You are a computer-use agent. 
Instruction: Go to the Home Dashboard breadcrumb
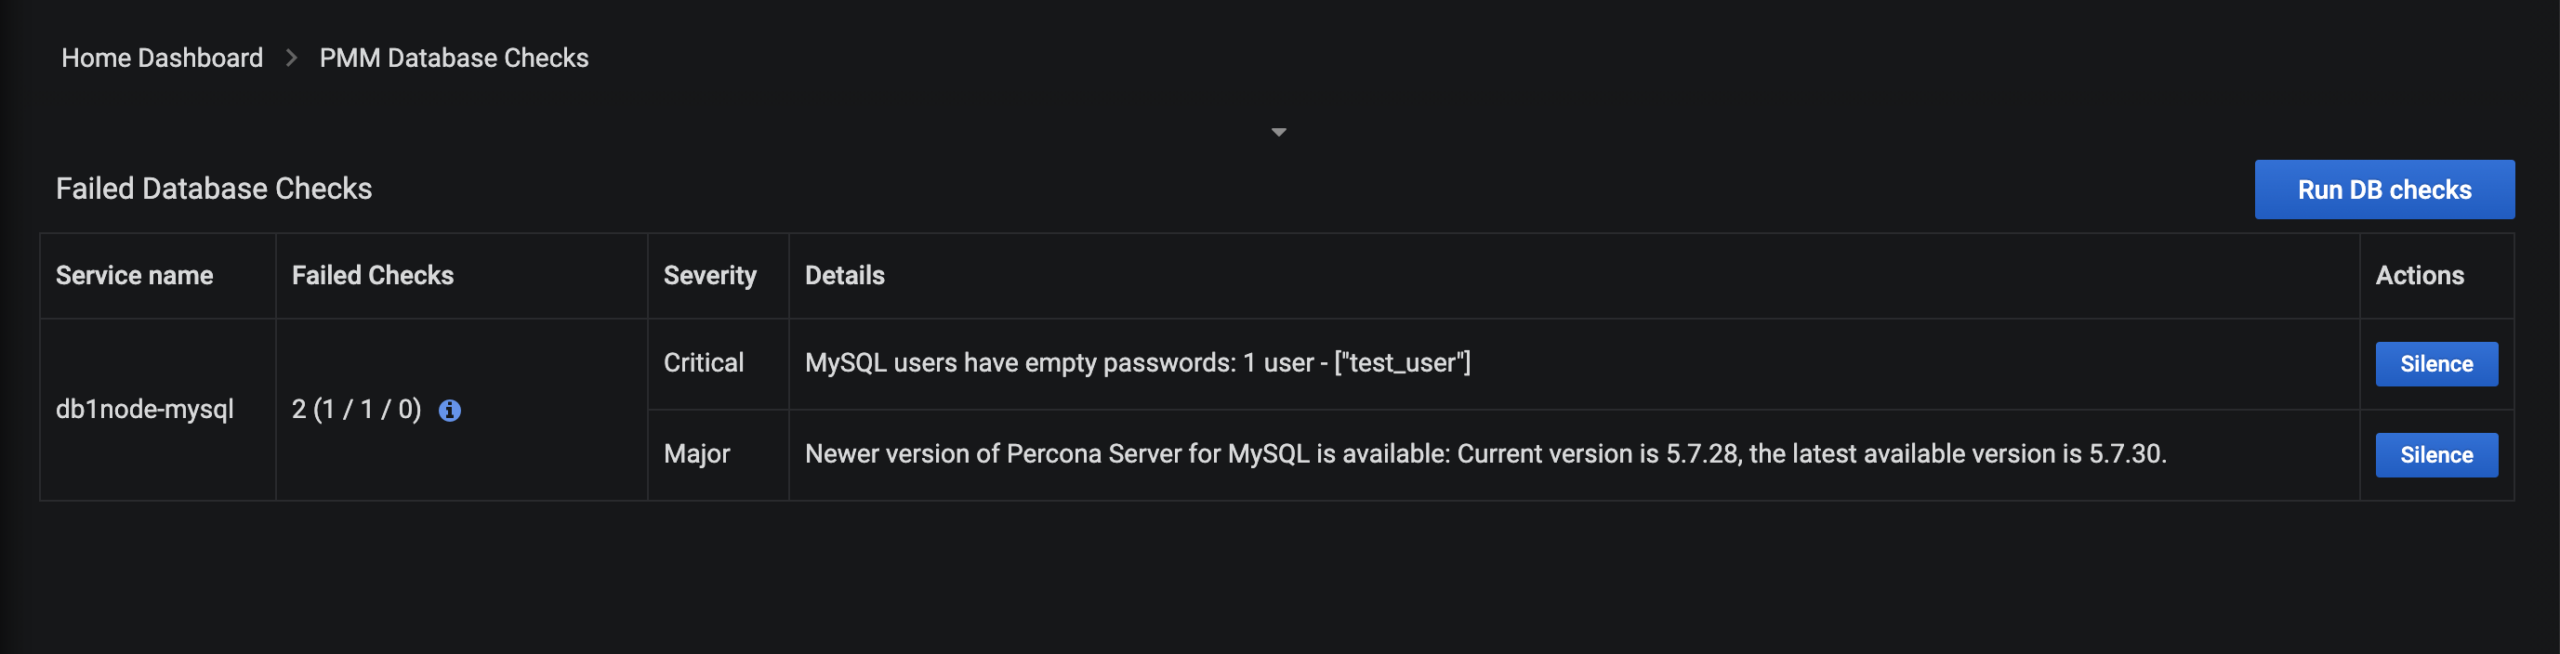point(162,58)
